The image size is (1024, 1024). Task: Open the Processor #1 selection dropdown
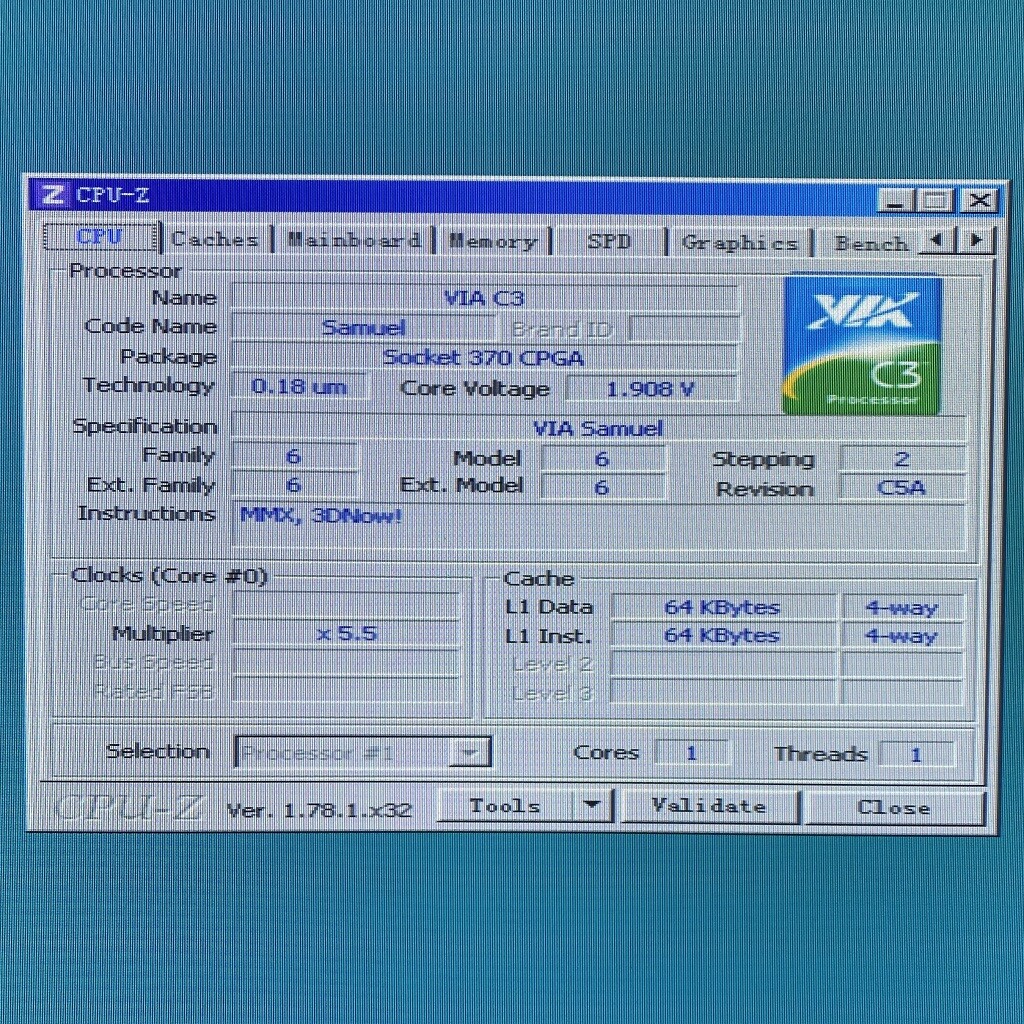tap(363, 752)
